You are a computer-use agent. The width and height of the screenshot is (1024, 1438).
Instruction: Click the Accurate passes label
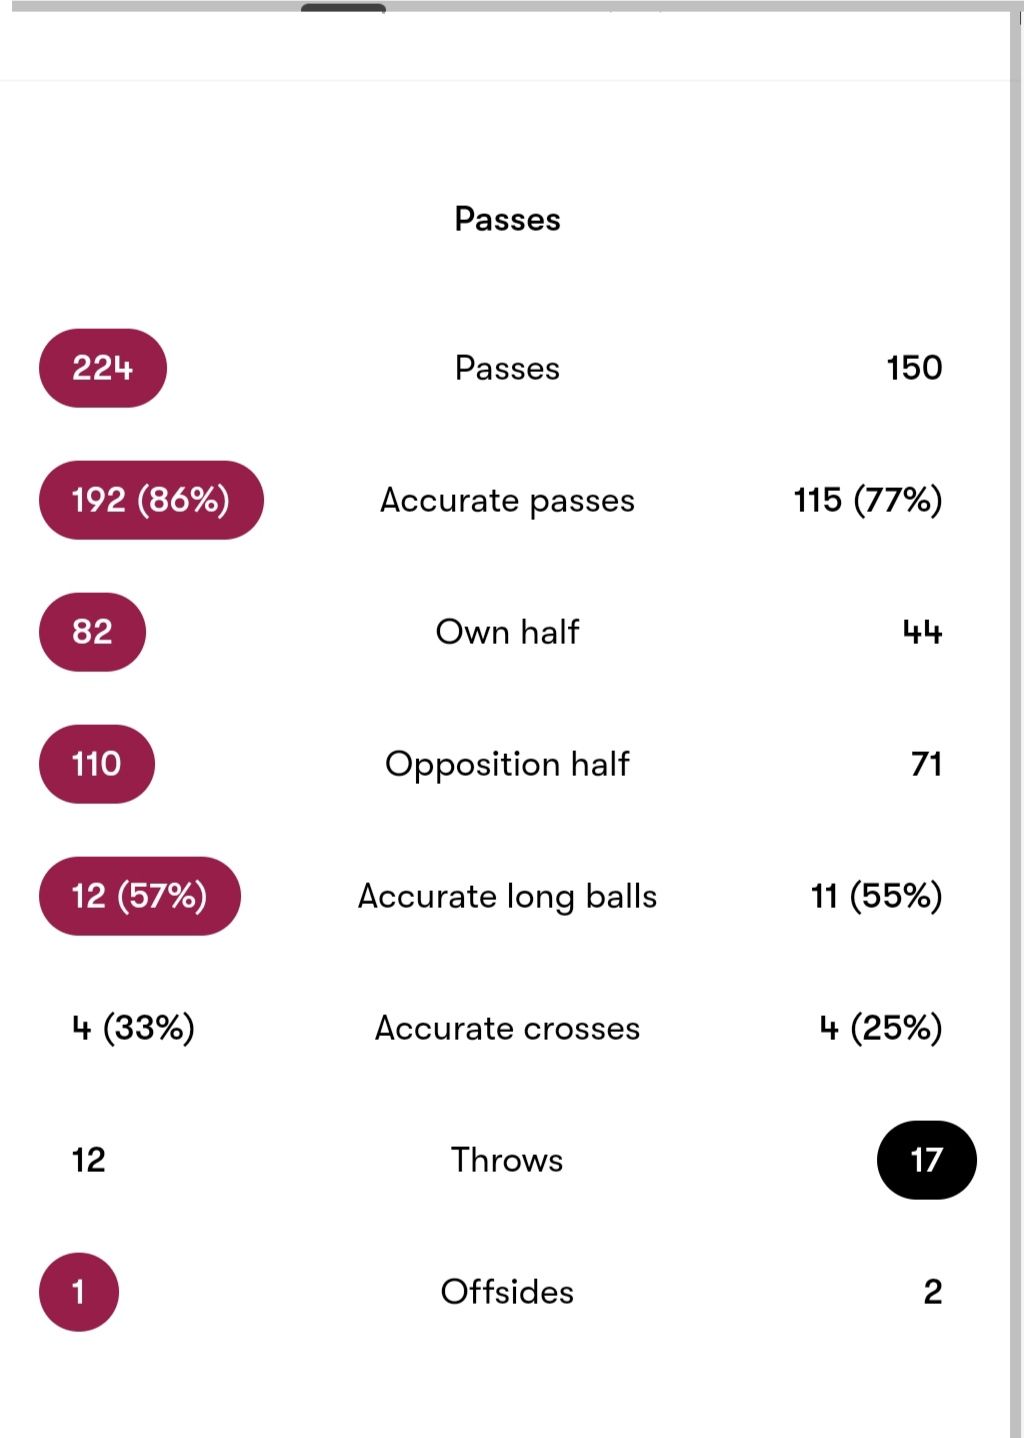pos(507,500)
